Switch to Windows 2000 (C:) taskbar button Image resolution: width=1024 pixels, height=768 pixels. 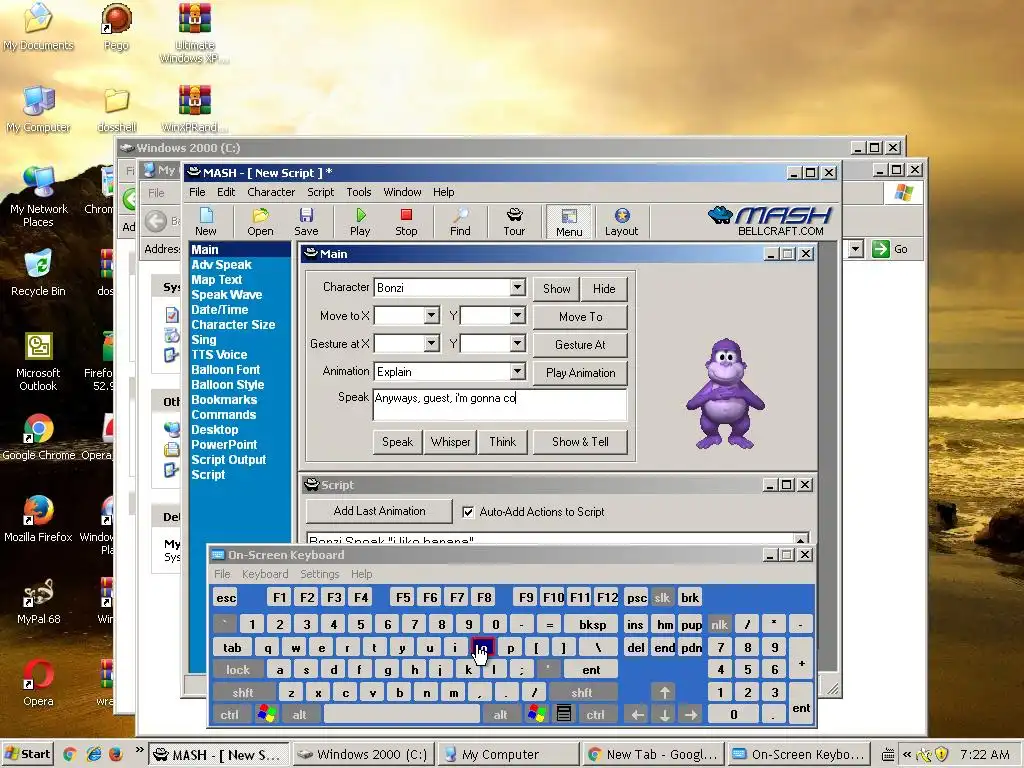363,754
